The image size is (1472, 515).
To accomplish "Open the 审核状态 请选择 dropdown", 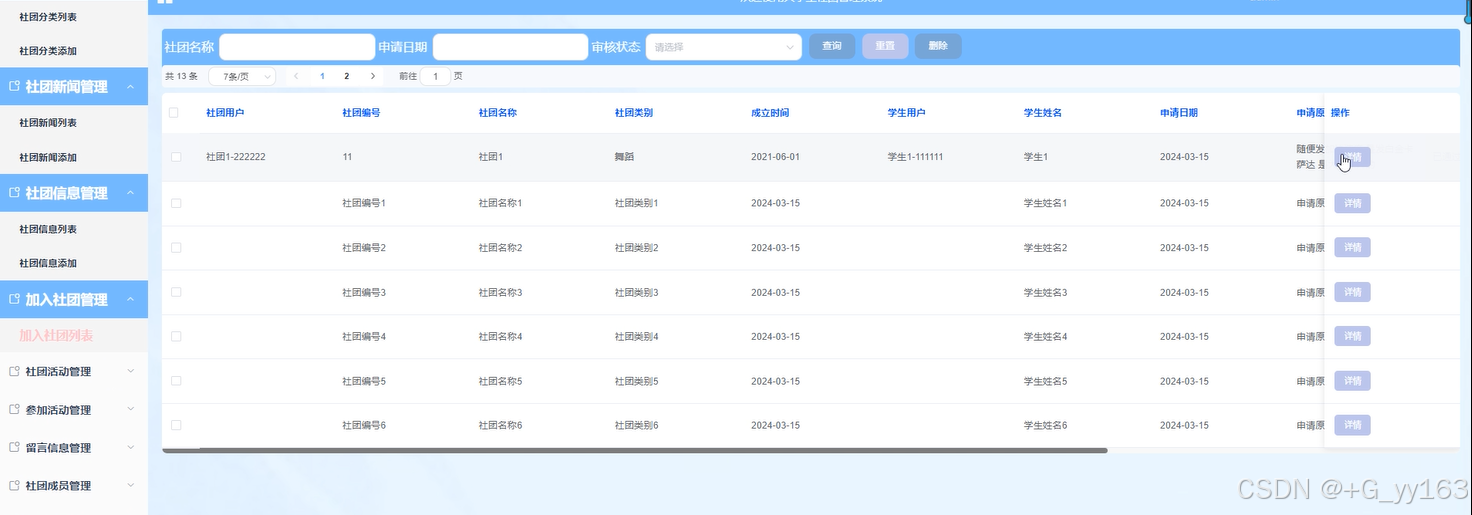I will [723, 47].
